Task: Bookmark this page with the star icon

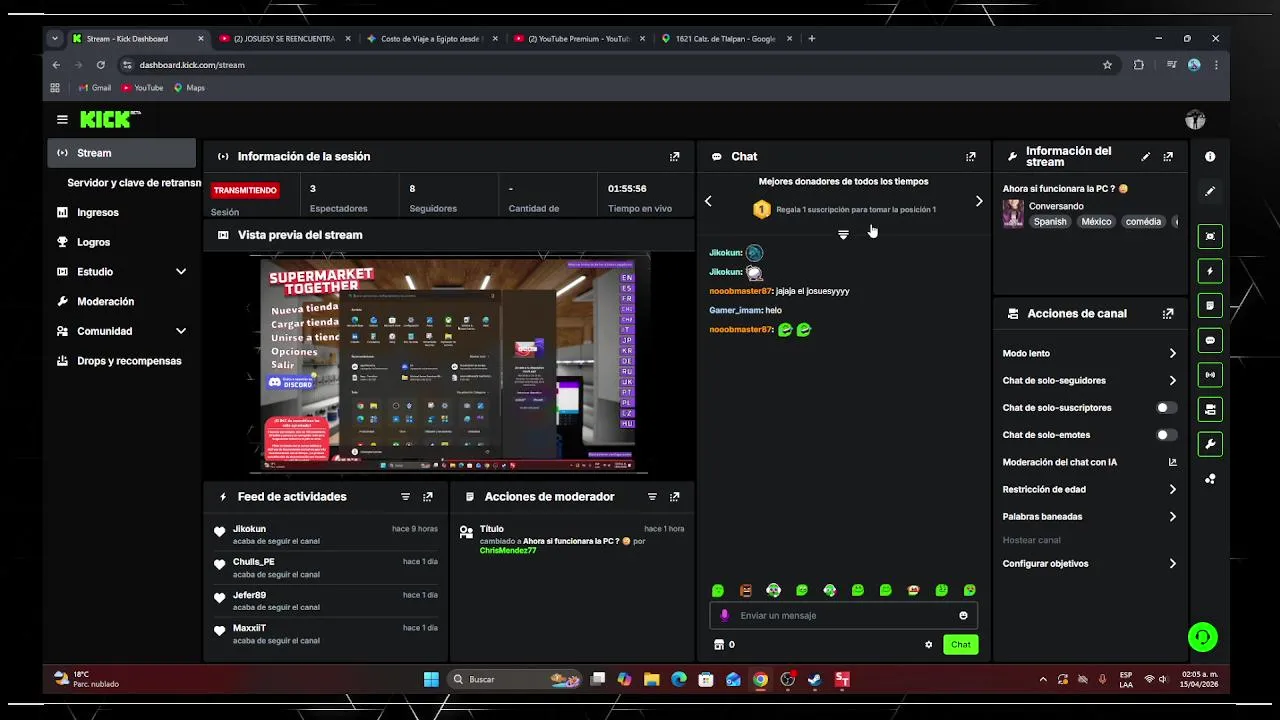Action: pyautogui.click(x=1107, y=65)
